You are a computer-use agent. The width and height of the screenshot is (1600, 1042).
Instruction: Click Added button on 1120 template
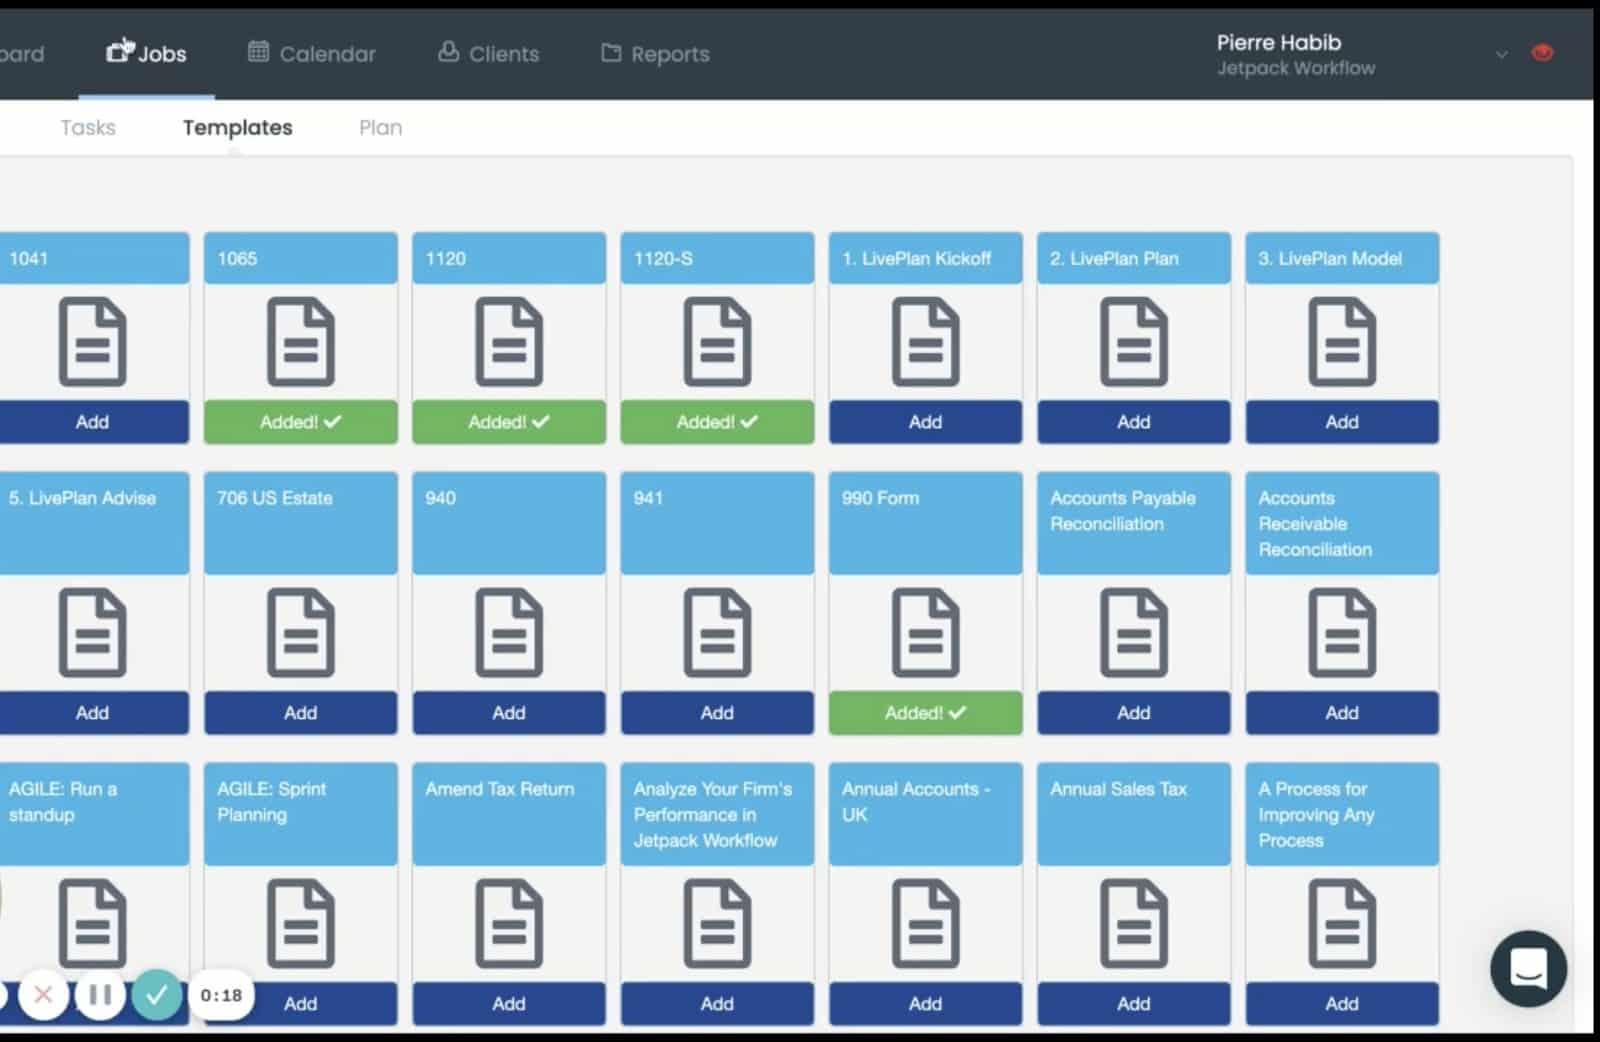click(509, 422)
